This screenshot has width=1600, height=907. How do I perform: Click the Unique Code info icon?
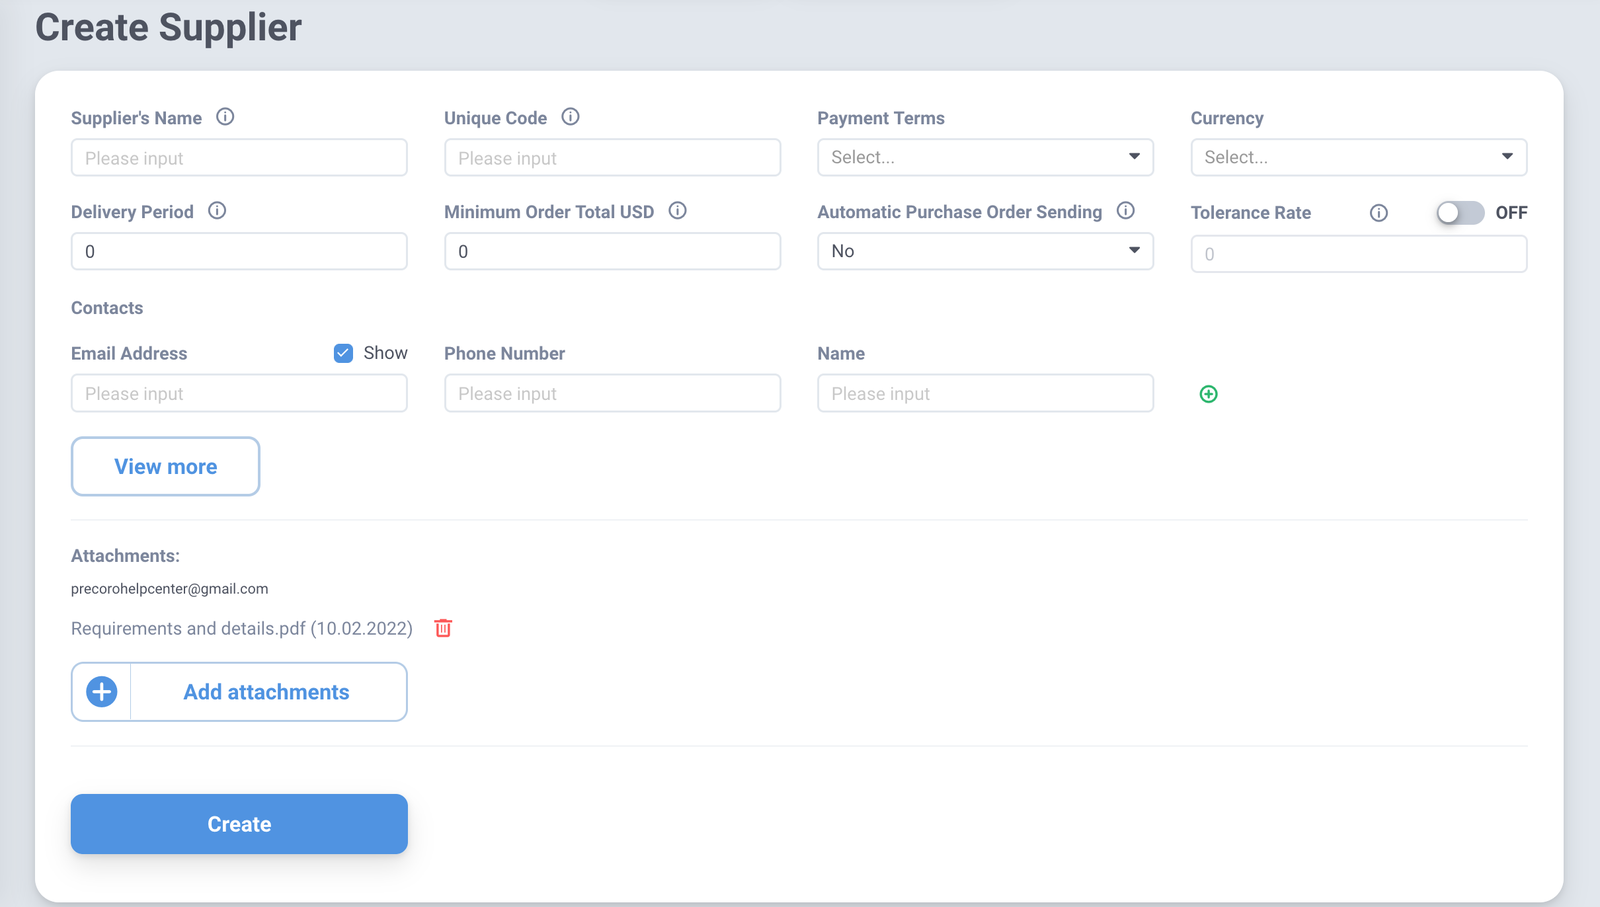tap(570, 117)
